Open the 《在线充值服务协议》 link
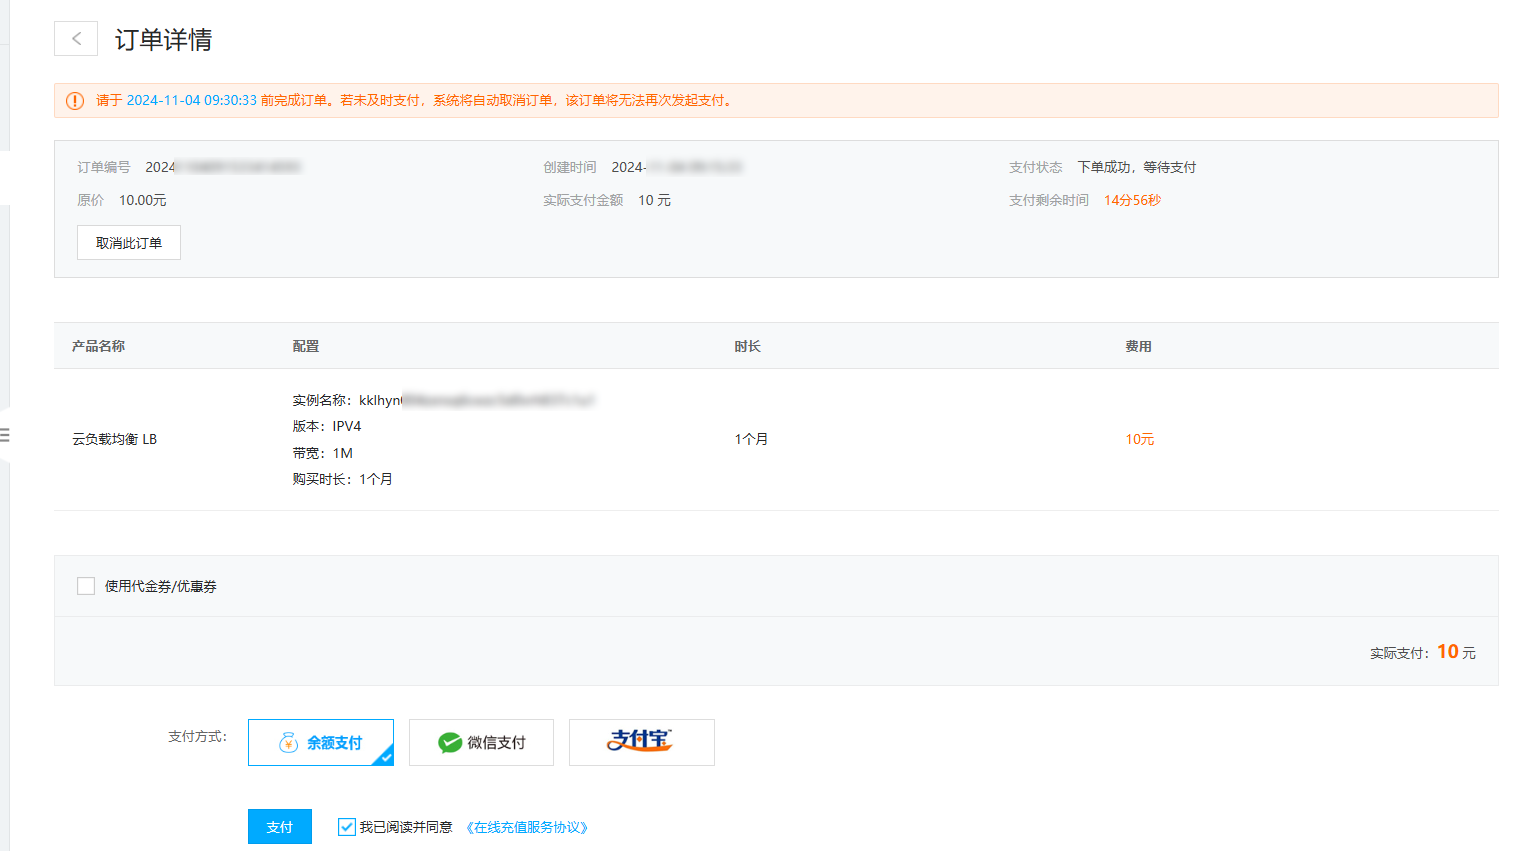Image resolution: width=1531 pixels, height=851 pixels. click(x=527, y=827)
